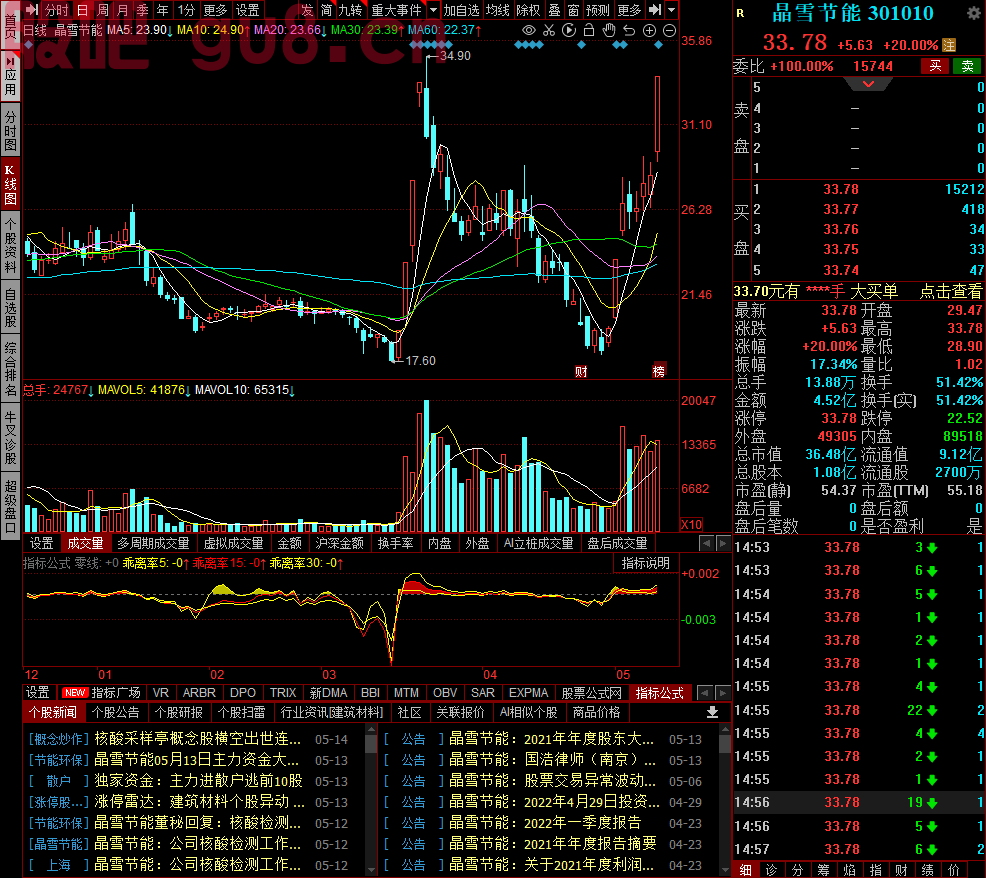
Task: Toggle 叠 overlay comparison
Action: [x=555, y=10]
